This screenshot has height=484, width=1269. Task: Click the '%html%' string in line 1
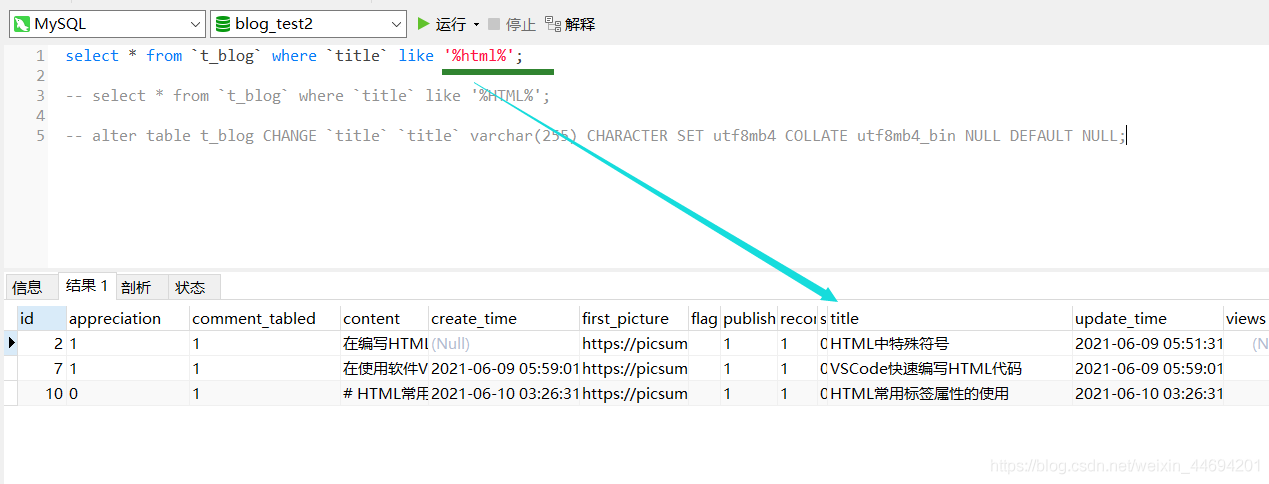[x=479, y=56]
